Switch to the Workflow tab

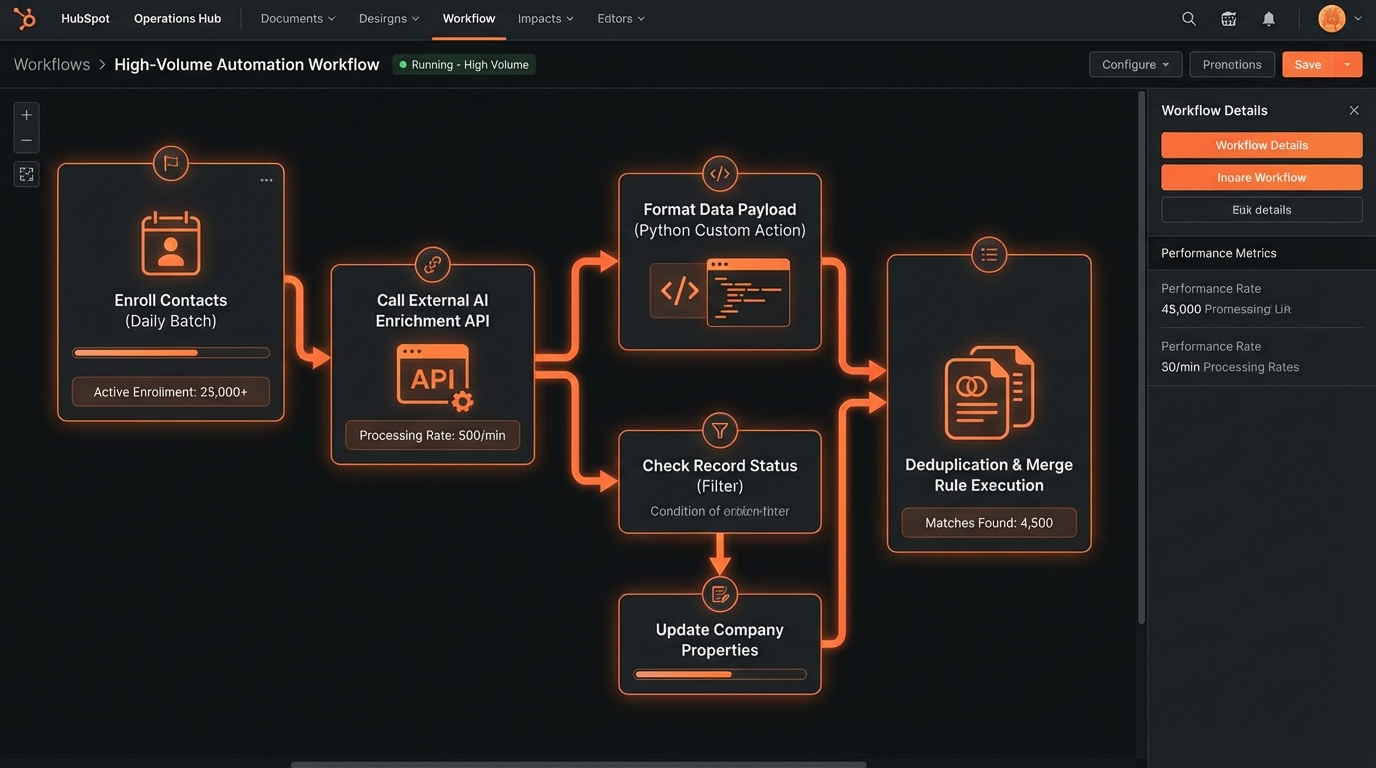coord(469,19)
